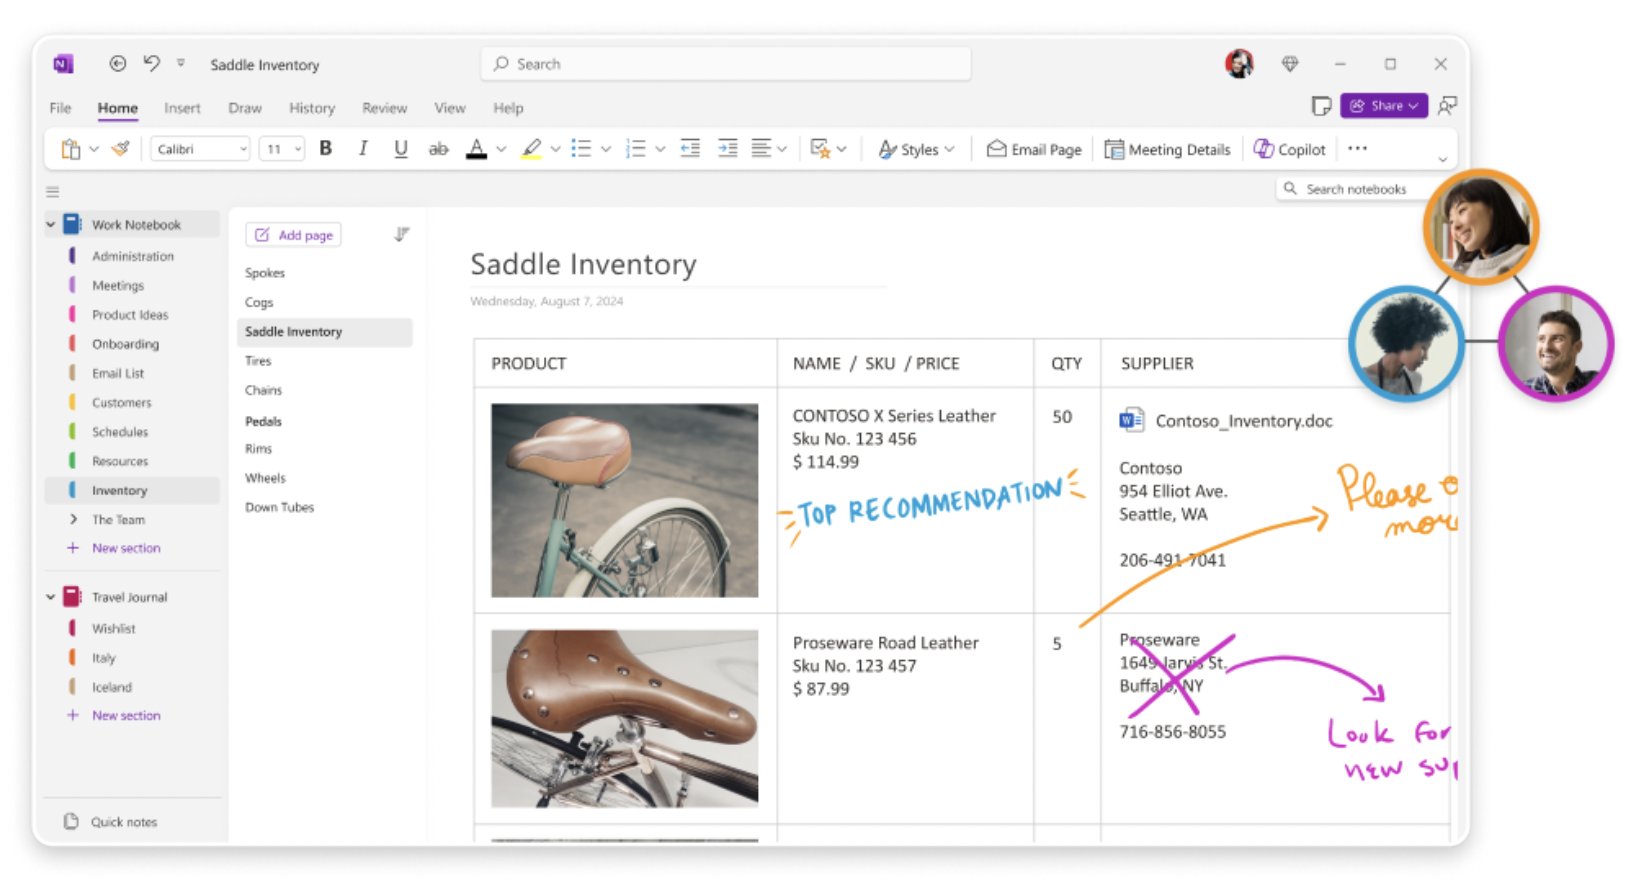Add New section under Travel Journal
1638x882 pixels.
pyautogui.click(x=114, y=716)
